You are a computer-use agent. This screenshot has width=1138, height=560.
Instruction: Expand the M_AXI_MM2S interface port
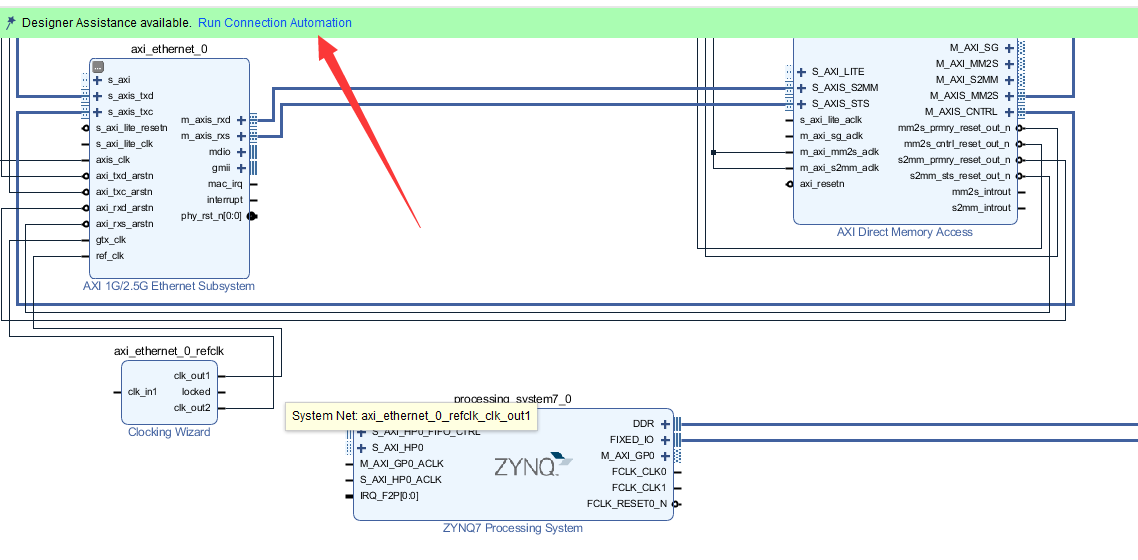coord(1009,64)
